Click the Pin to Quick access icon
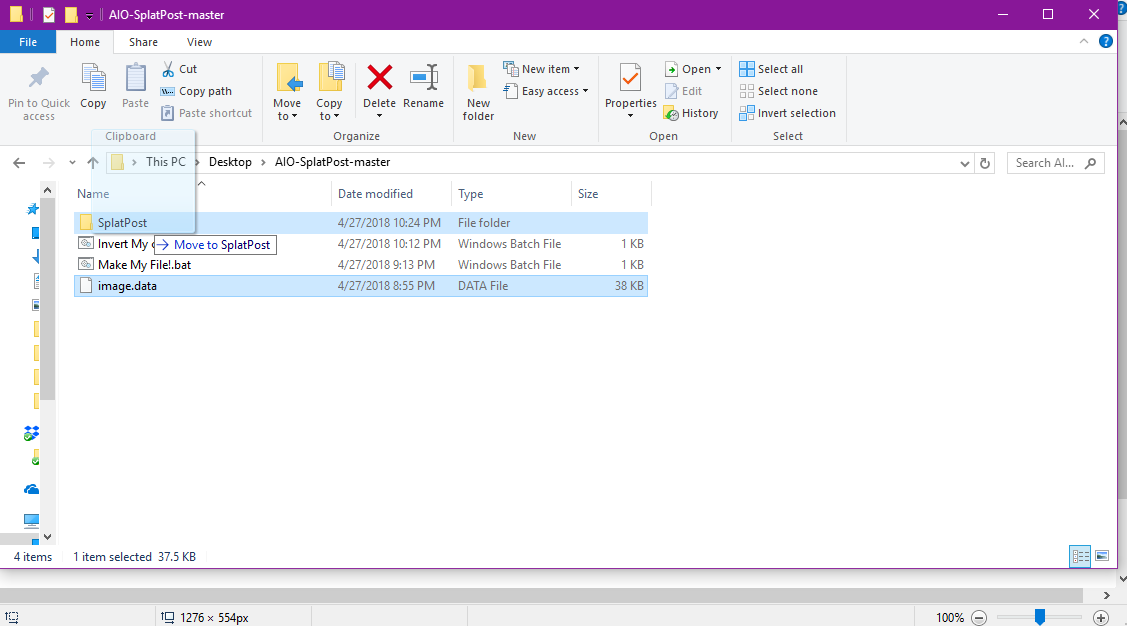This screenshot has height=626, width=1127. pyautogui.click(x=39, y=78)
